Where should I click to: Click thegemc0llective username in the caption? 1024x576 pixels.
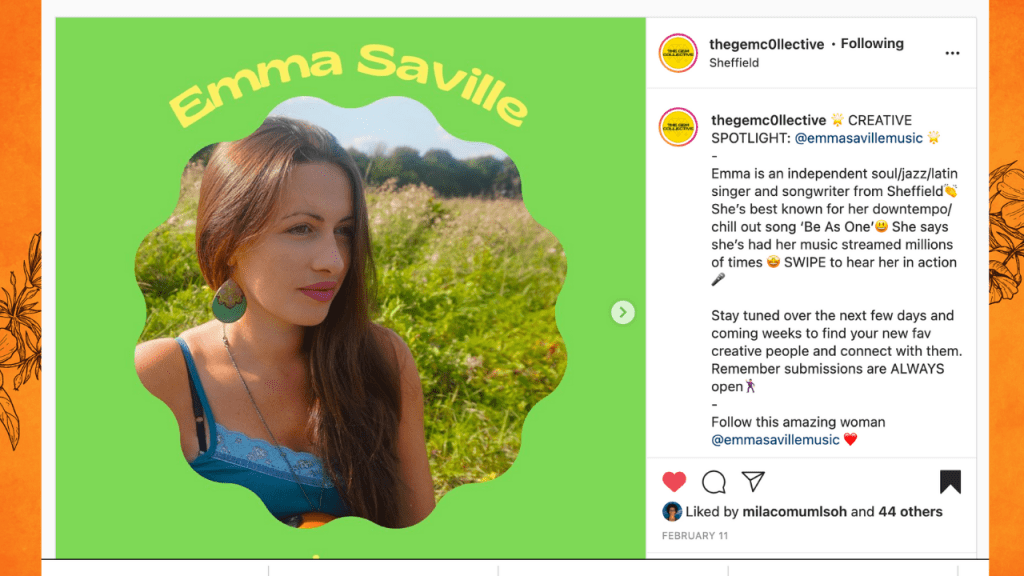(x=768, y=120)
